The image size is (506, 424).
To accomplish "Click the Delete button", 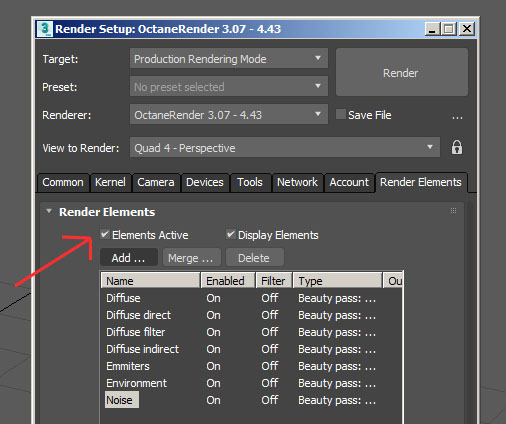I will click(254, 258).
